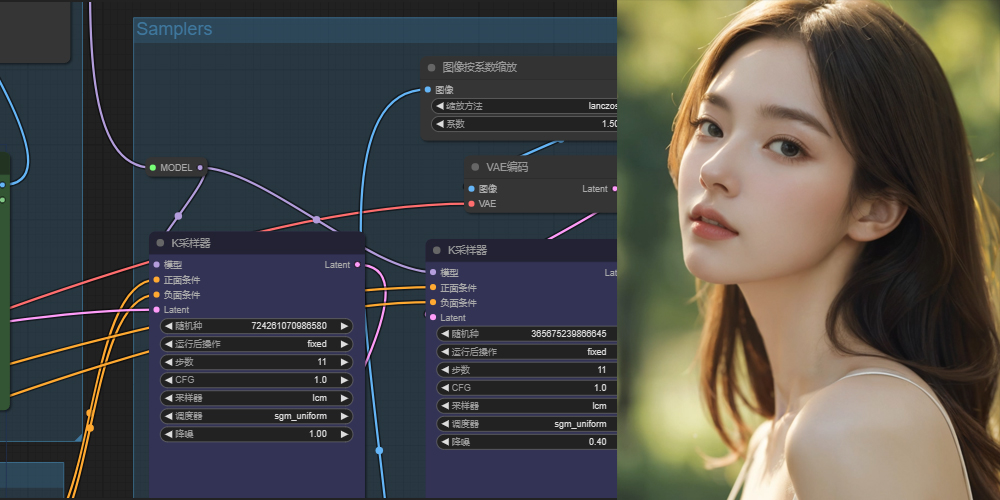Click collapse dot of K采样器 with 降噪 0.40
Screen dimensions: 1000x500
[437, 251]
